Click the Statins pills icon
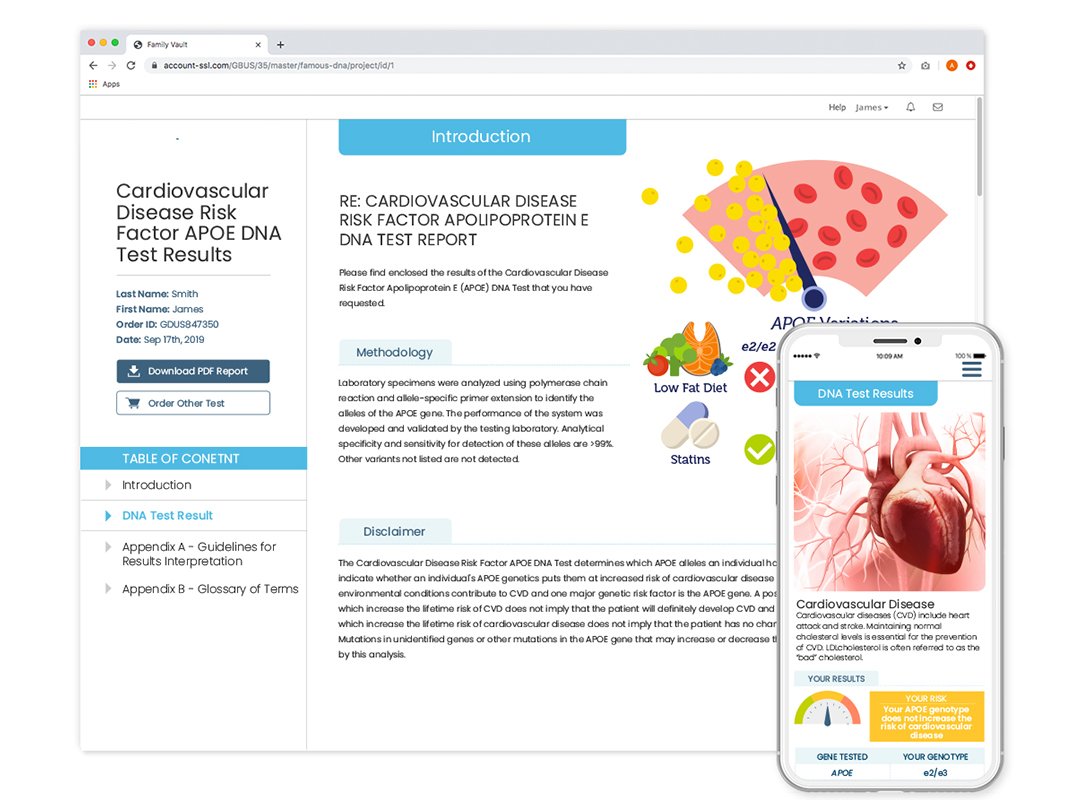Viewport: 1080px width, 800px height. tap(690, 425)
